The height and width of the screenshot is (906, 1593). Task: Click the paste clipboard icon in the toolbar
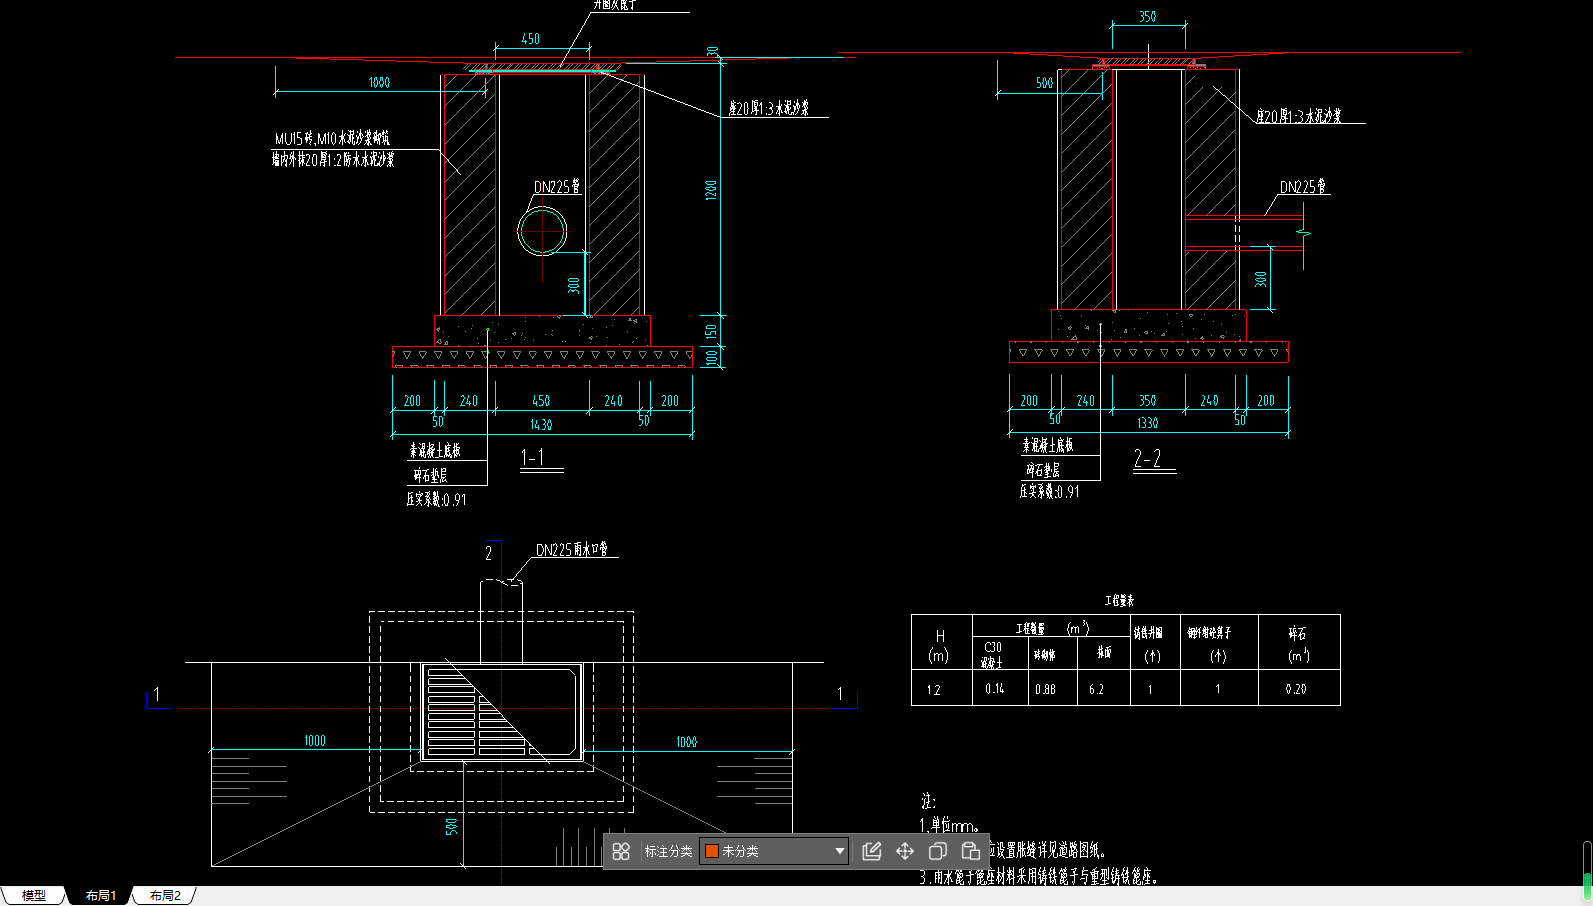point(970,851)
